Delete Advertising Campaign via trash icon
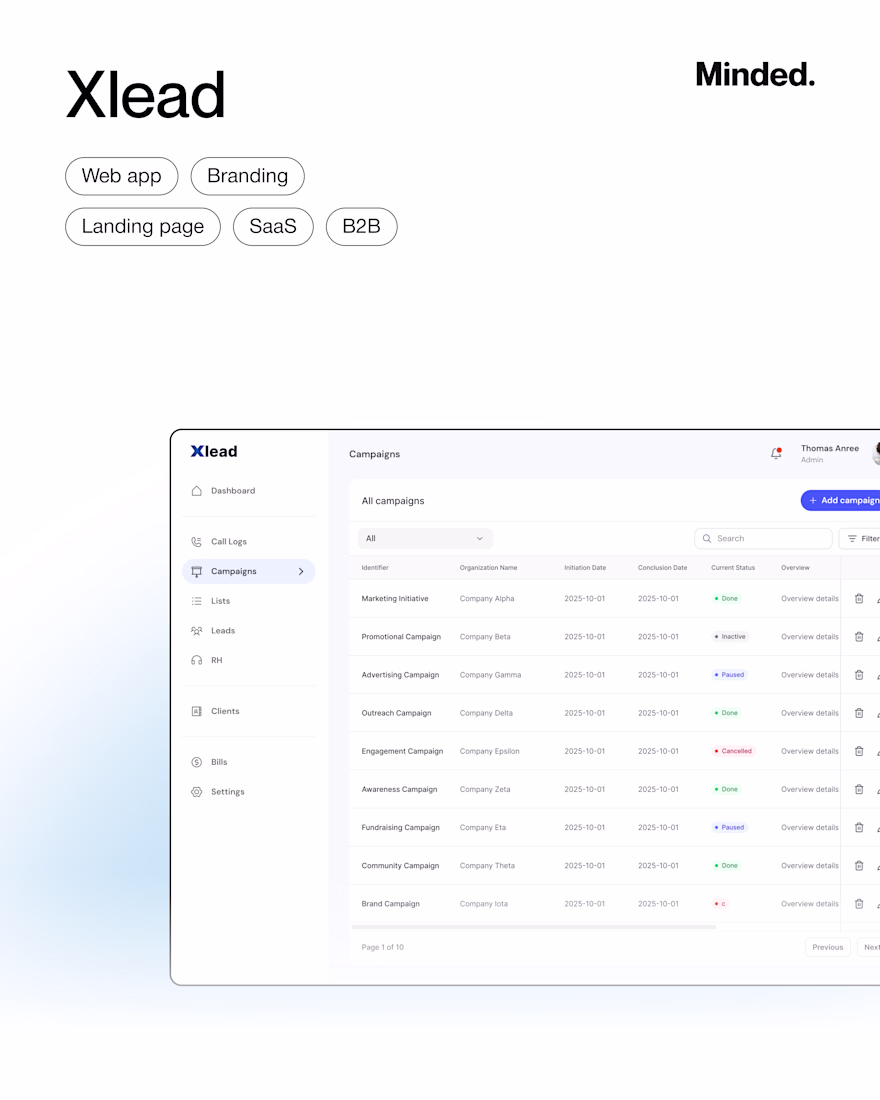The image size is (880, 1100). click(859, 675)
